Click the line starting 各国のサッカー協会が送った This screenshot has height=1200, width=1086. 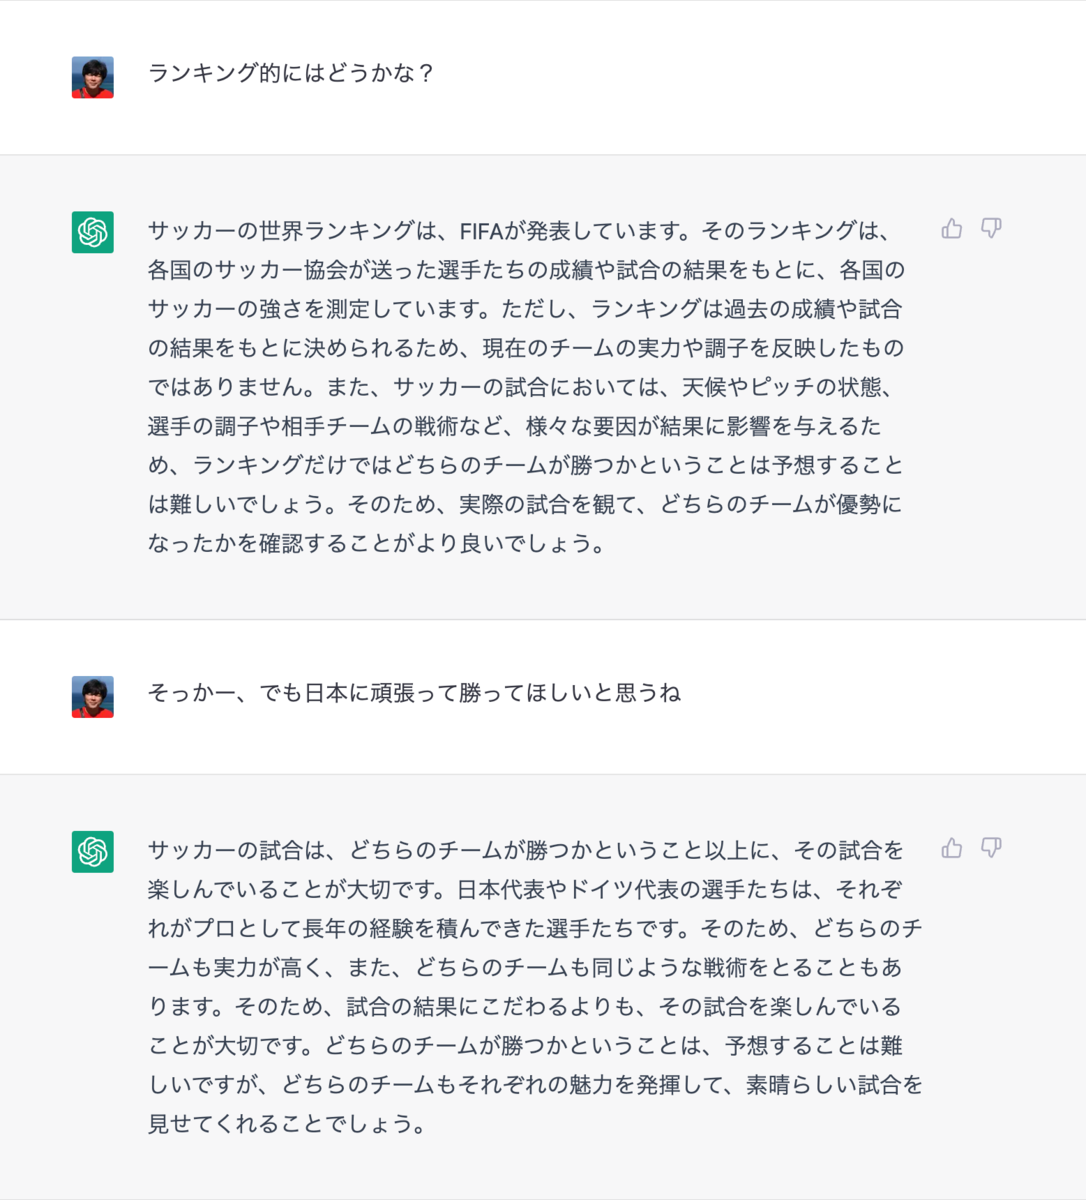pos(526,270)
